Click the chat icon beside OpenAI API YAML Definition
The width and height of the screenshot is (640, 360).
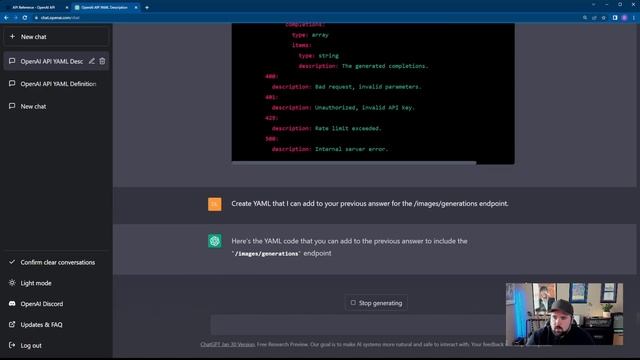click(x=12, y=83)
